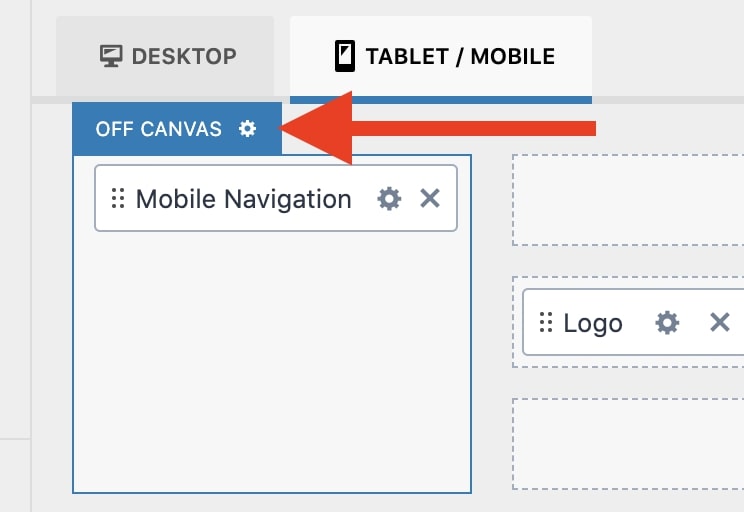Select the OFF CANVAS header label
This screenshot has height=512, width=744.
(158, 129)
